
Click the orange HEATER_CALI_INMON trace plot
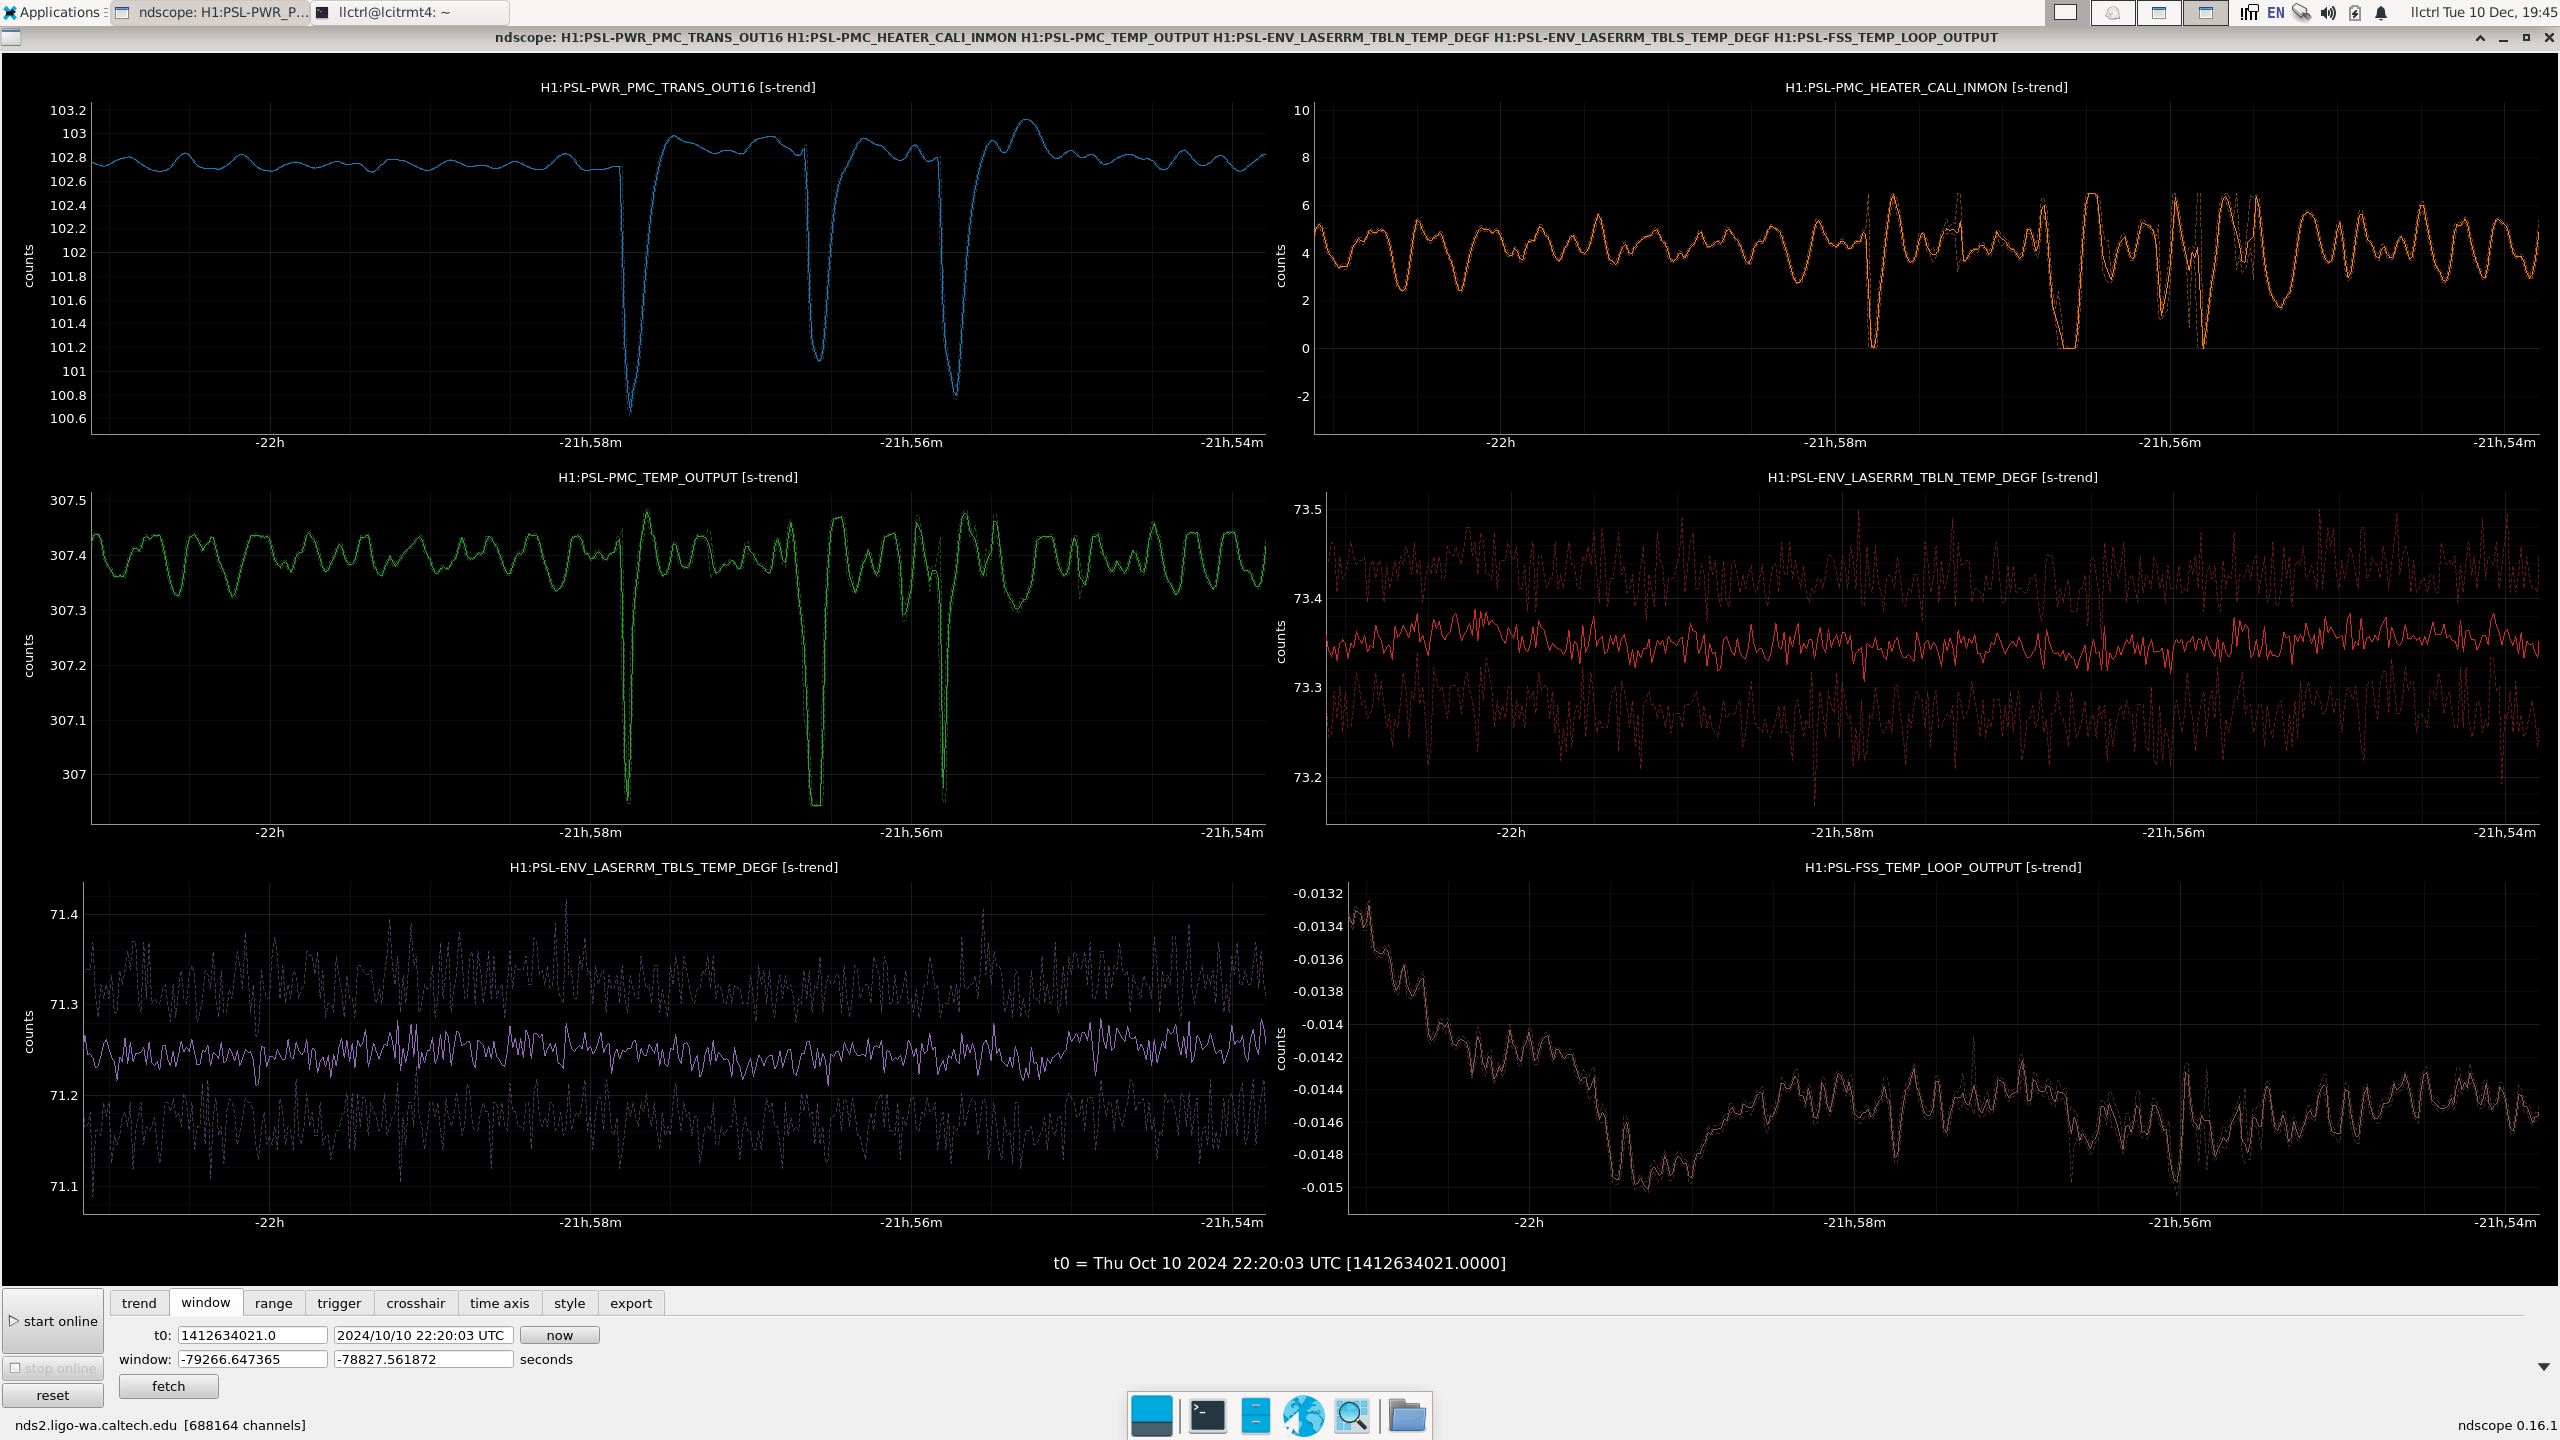tap(1926, 267)
